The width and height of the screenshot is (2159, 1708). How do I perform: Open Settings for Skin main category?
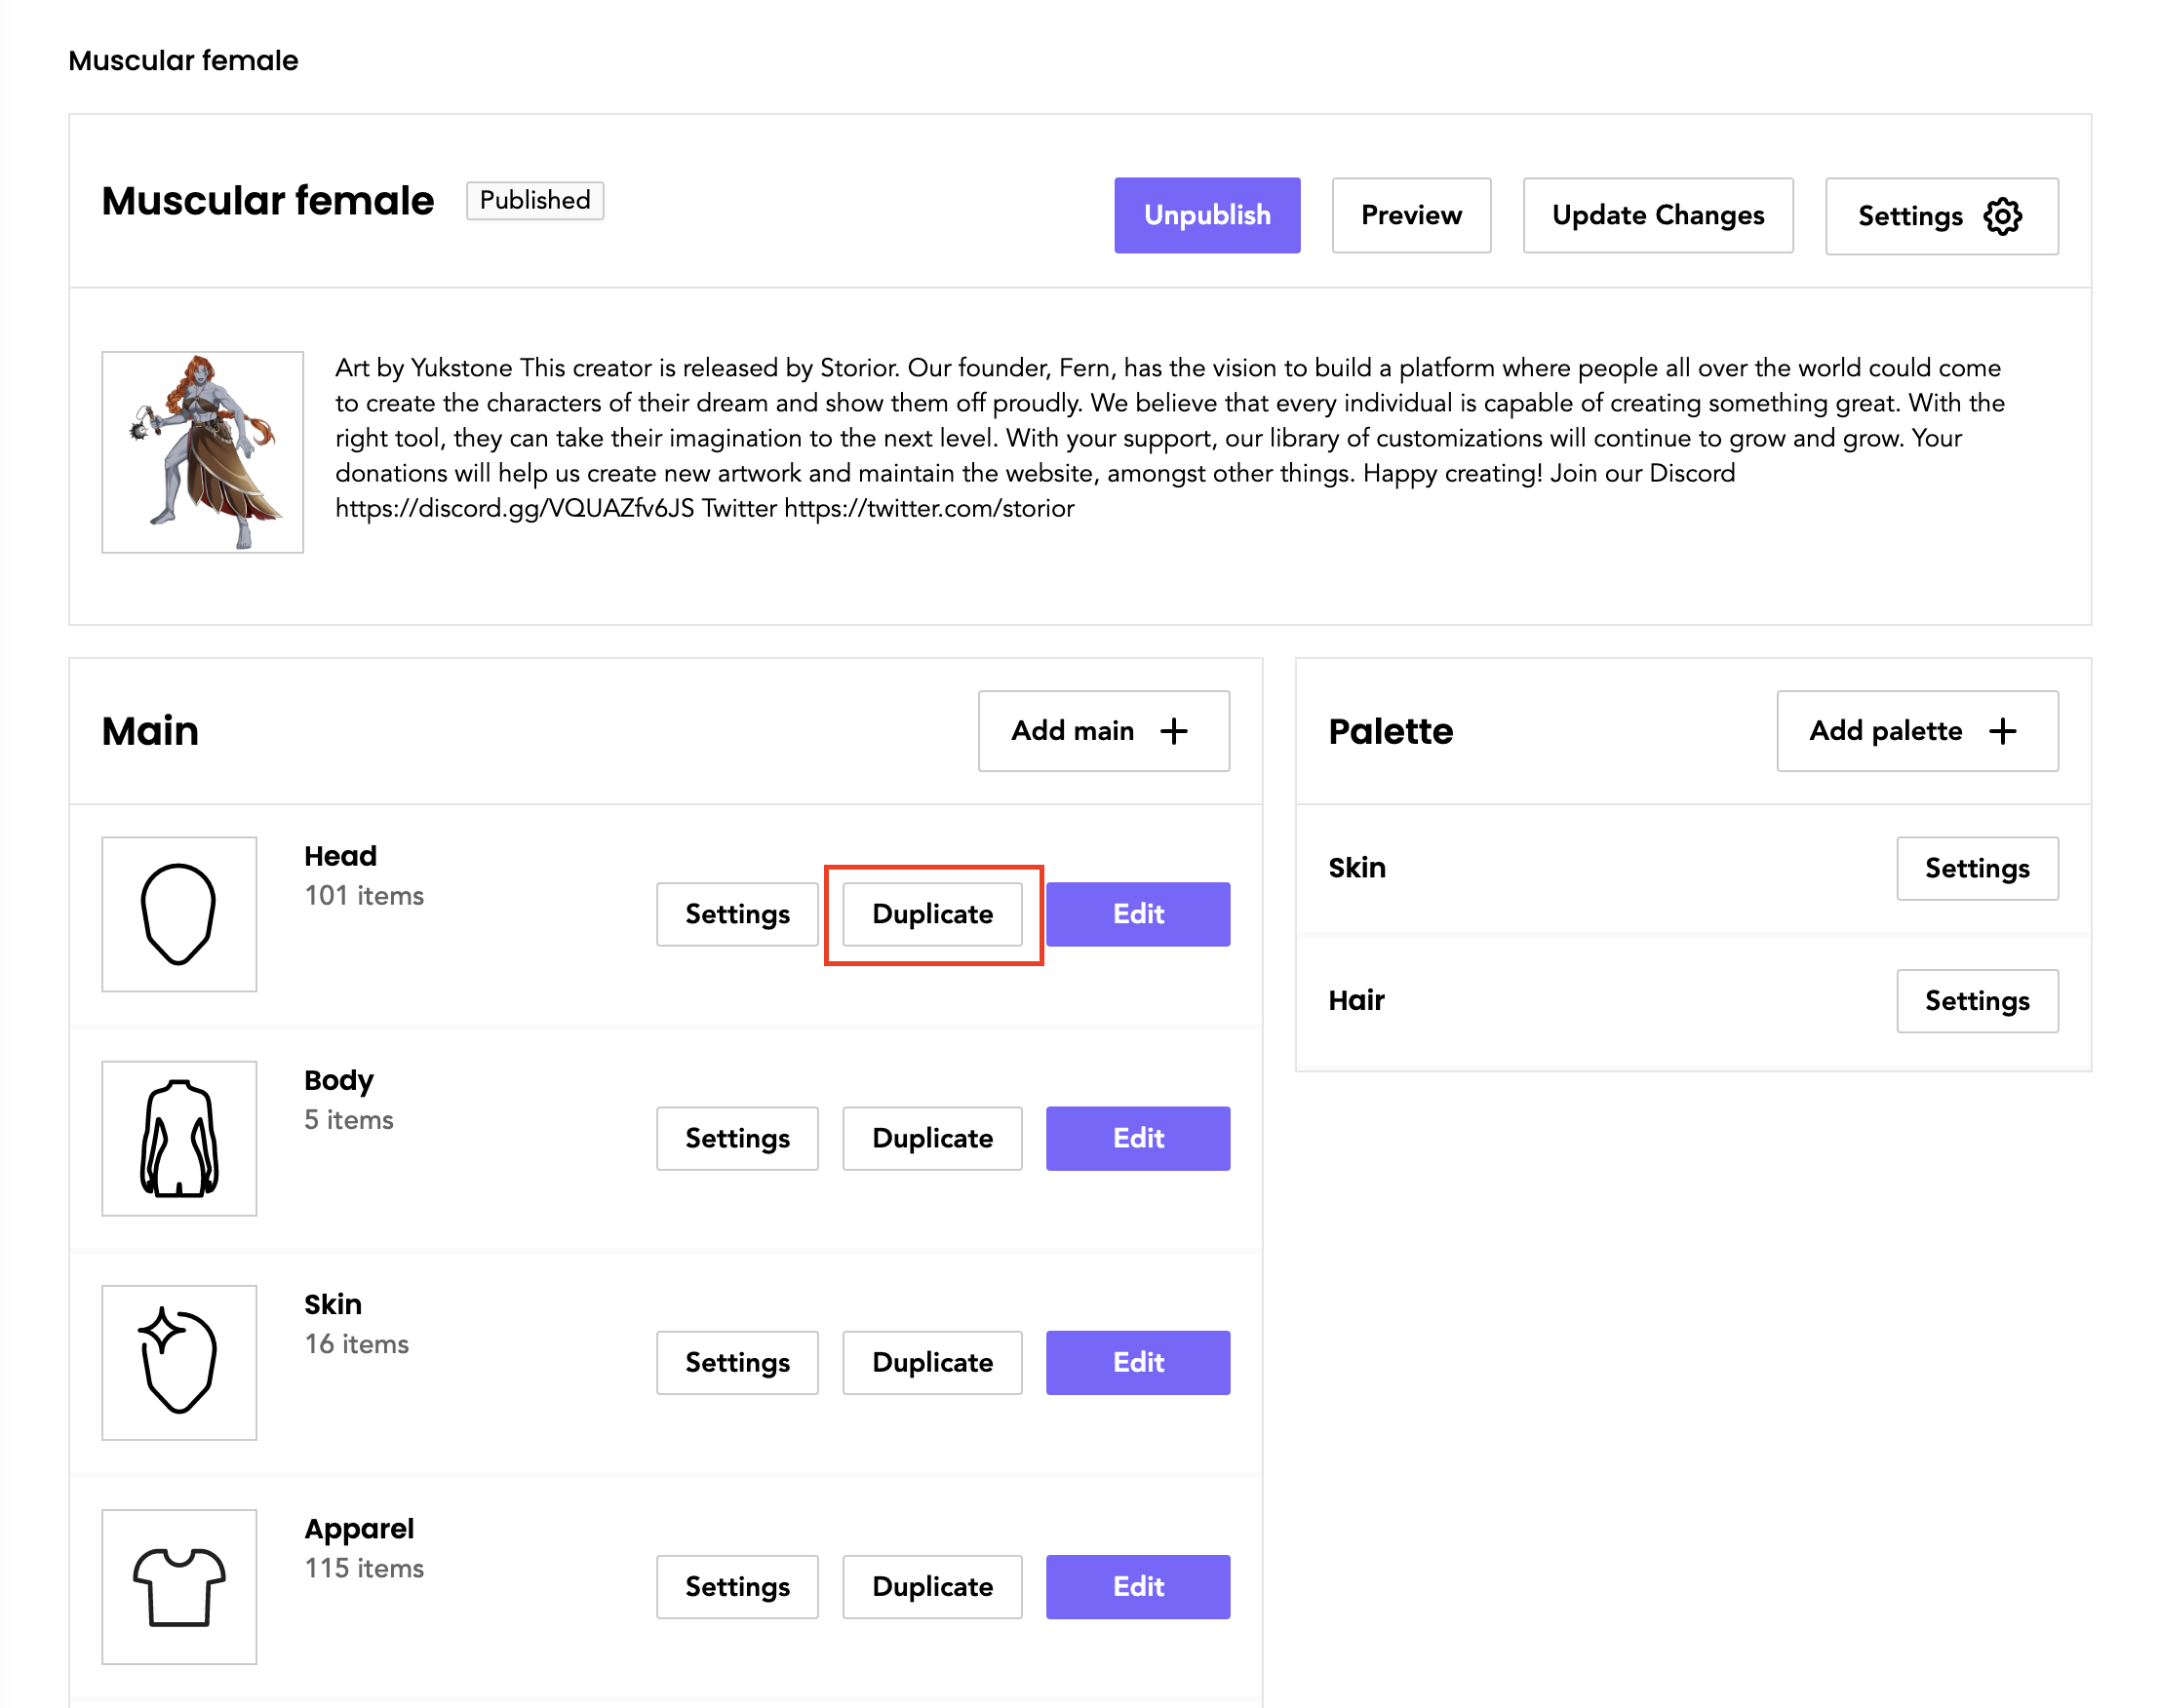click(x=737, y=1362)
